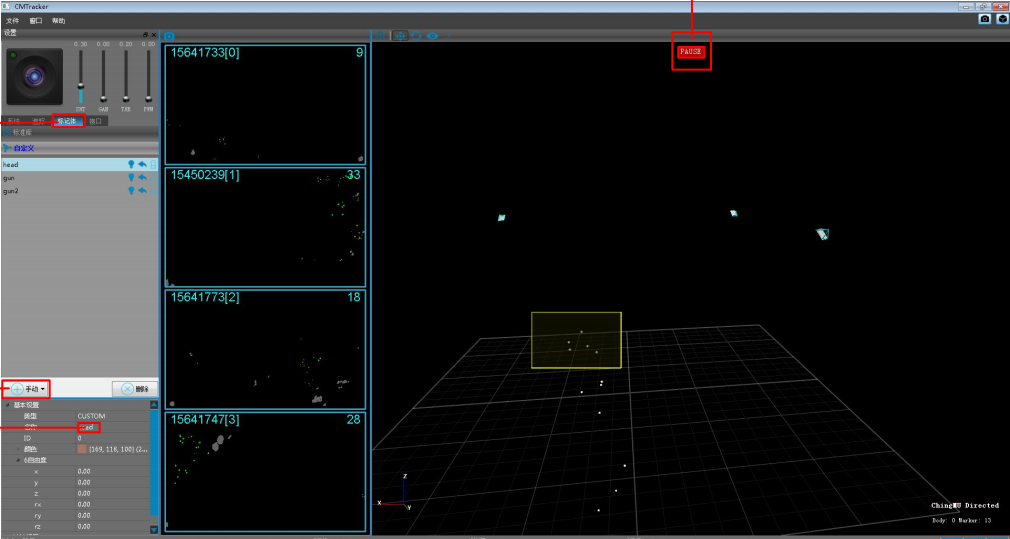Click the z value 0.00 field
The image size is (1010, 539).
coord(113,493)
